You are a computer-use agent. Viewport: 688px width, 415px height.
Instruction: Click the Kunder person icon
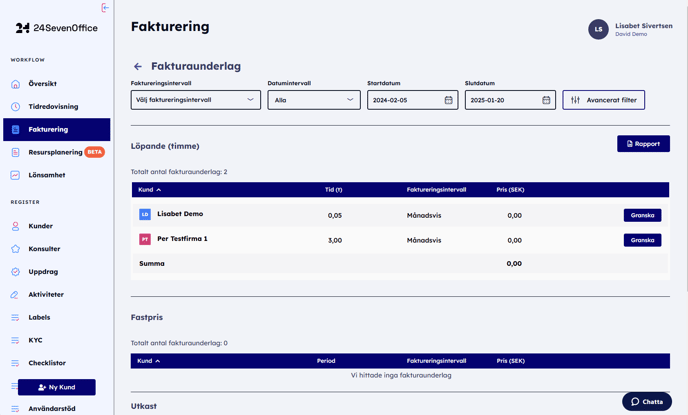15,226
